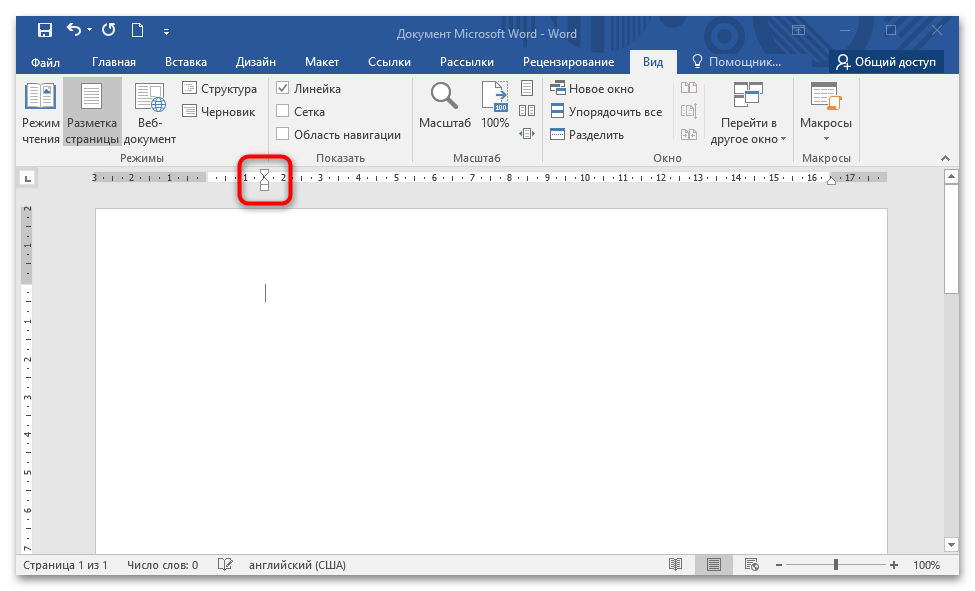Zoom out with the minus button
The width and height of the screenshot is (975, 591).
coord(779,565)
